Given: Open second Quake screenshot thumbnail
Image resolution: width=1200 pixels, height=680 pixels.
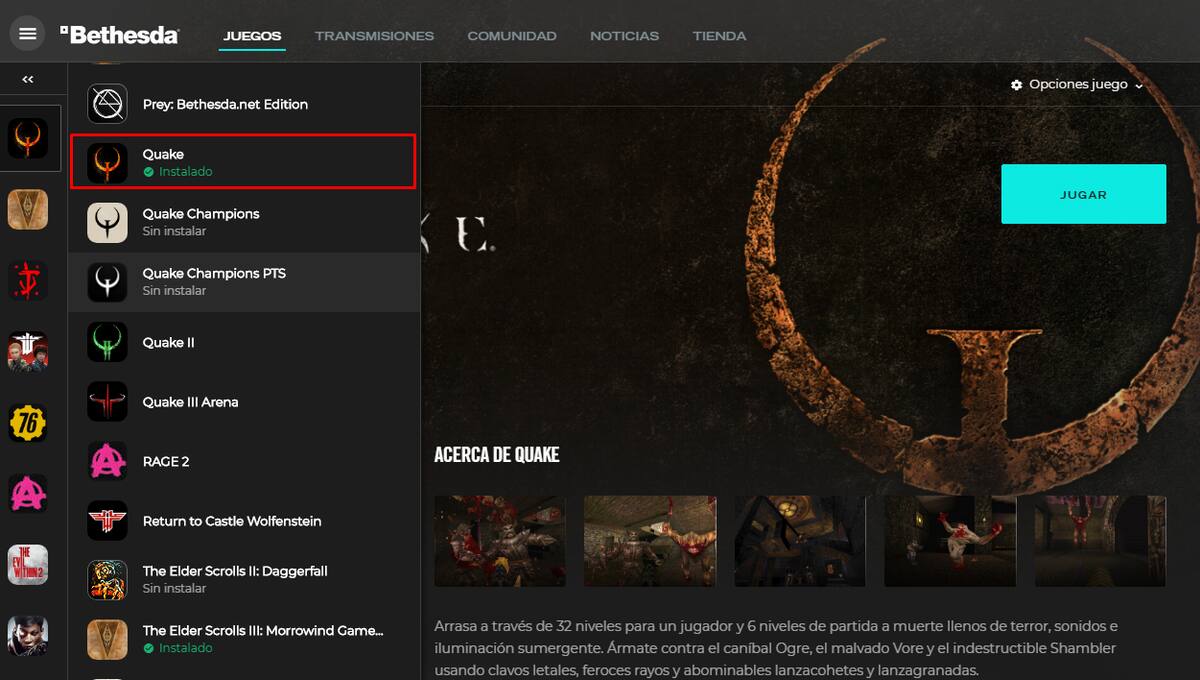Looking at the screenshot, I should click(650, 541).
